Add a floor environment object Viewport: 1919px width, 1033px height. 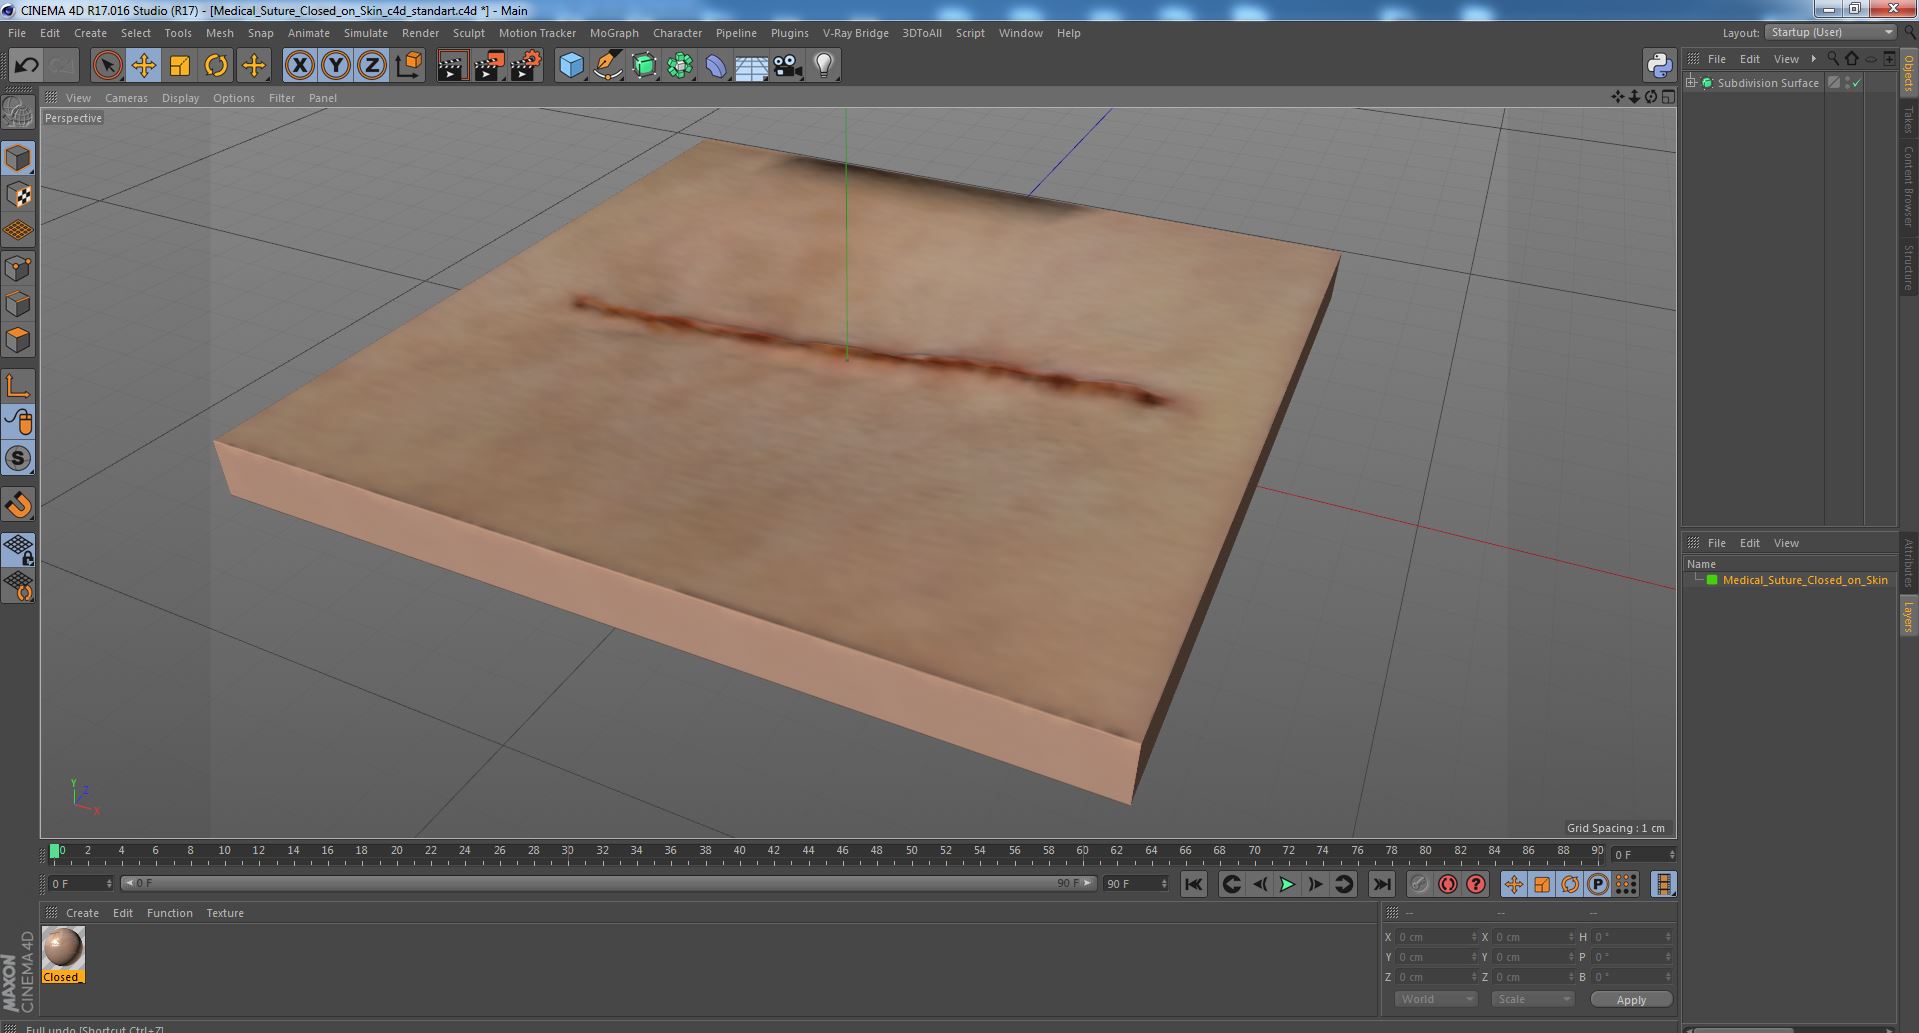click(x=751, y=66)
